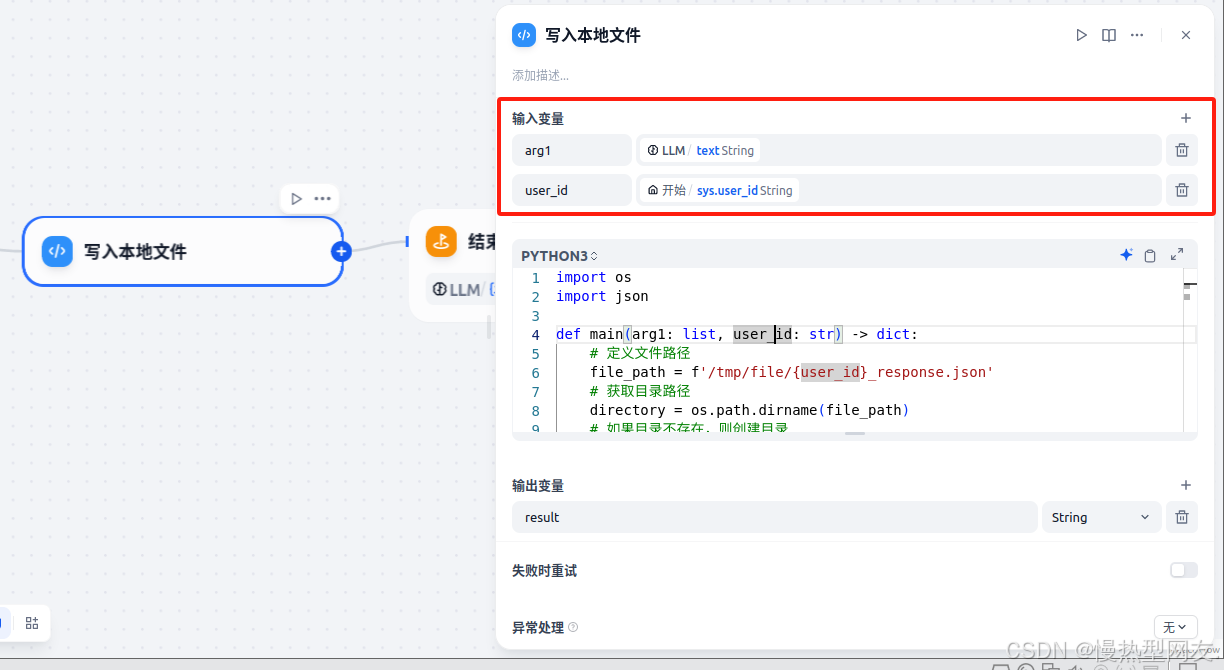Click the 失败时重试 label
The height and width of the screenshot is (670, 1224).
544,570
